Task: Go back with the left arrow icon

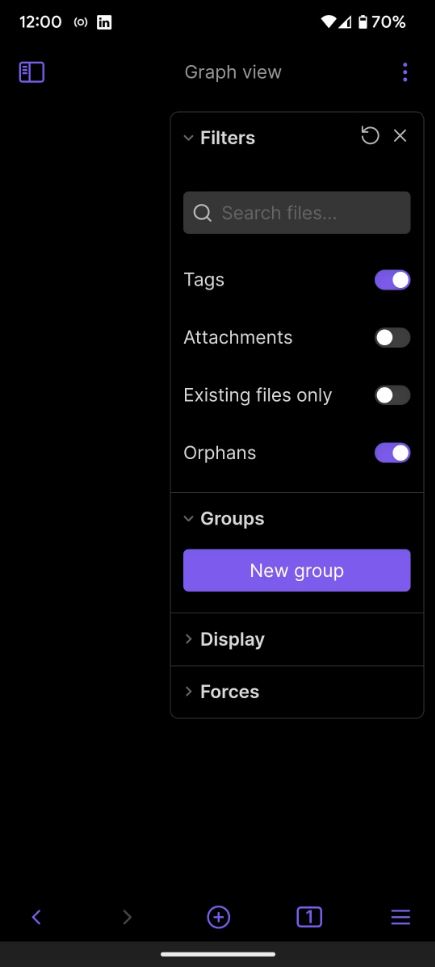Action: [36, 917]
